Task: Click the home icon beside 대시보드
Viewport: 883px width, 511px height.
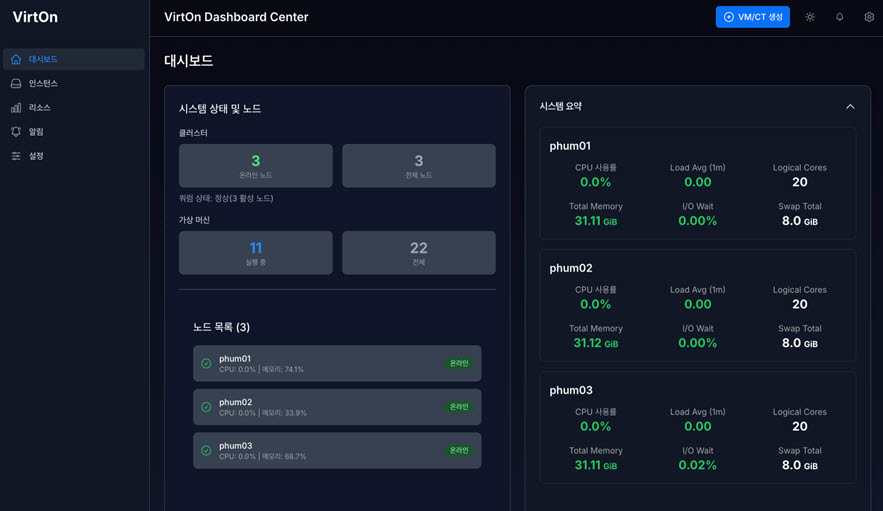Action: point(16,60)
